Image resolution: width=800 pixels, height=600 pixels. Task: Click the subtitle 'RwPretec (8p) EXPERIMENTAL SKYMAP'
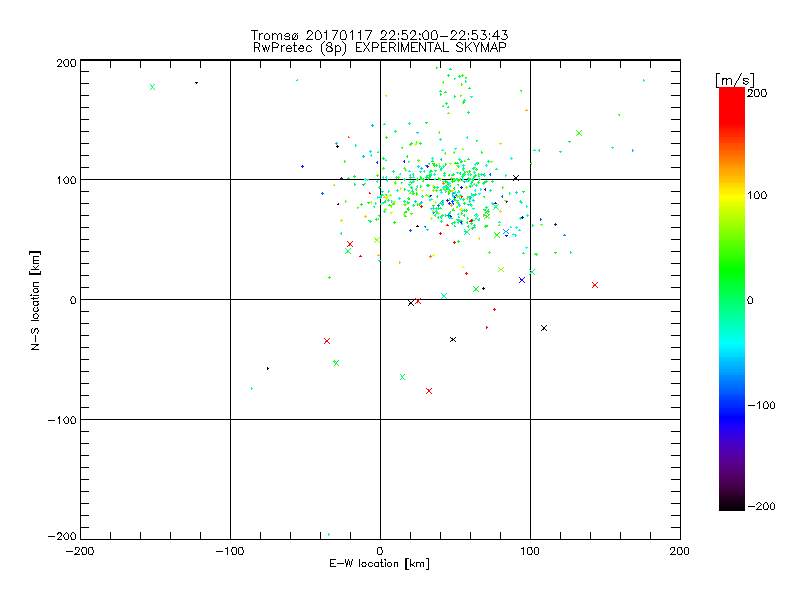coord(380,47)
